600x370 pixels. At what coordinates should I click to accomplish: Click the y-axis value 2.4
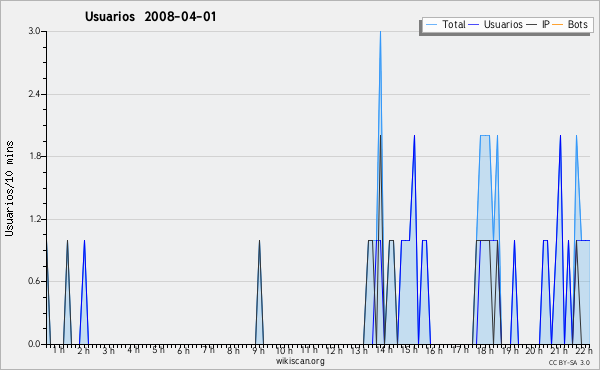point(34,94)
